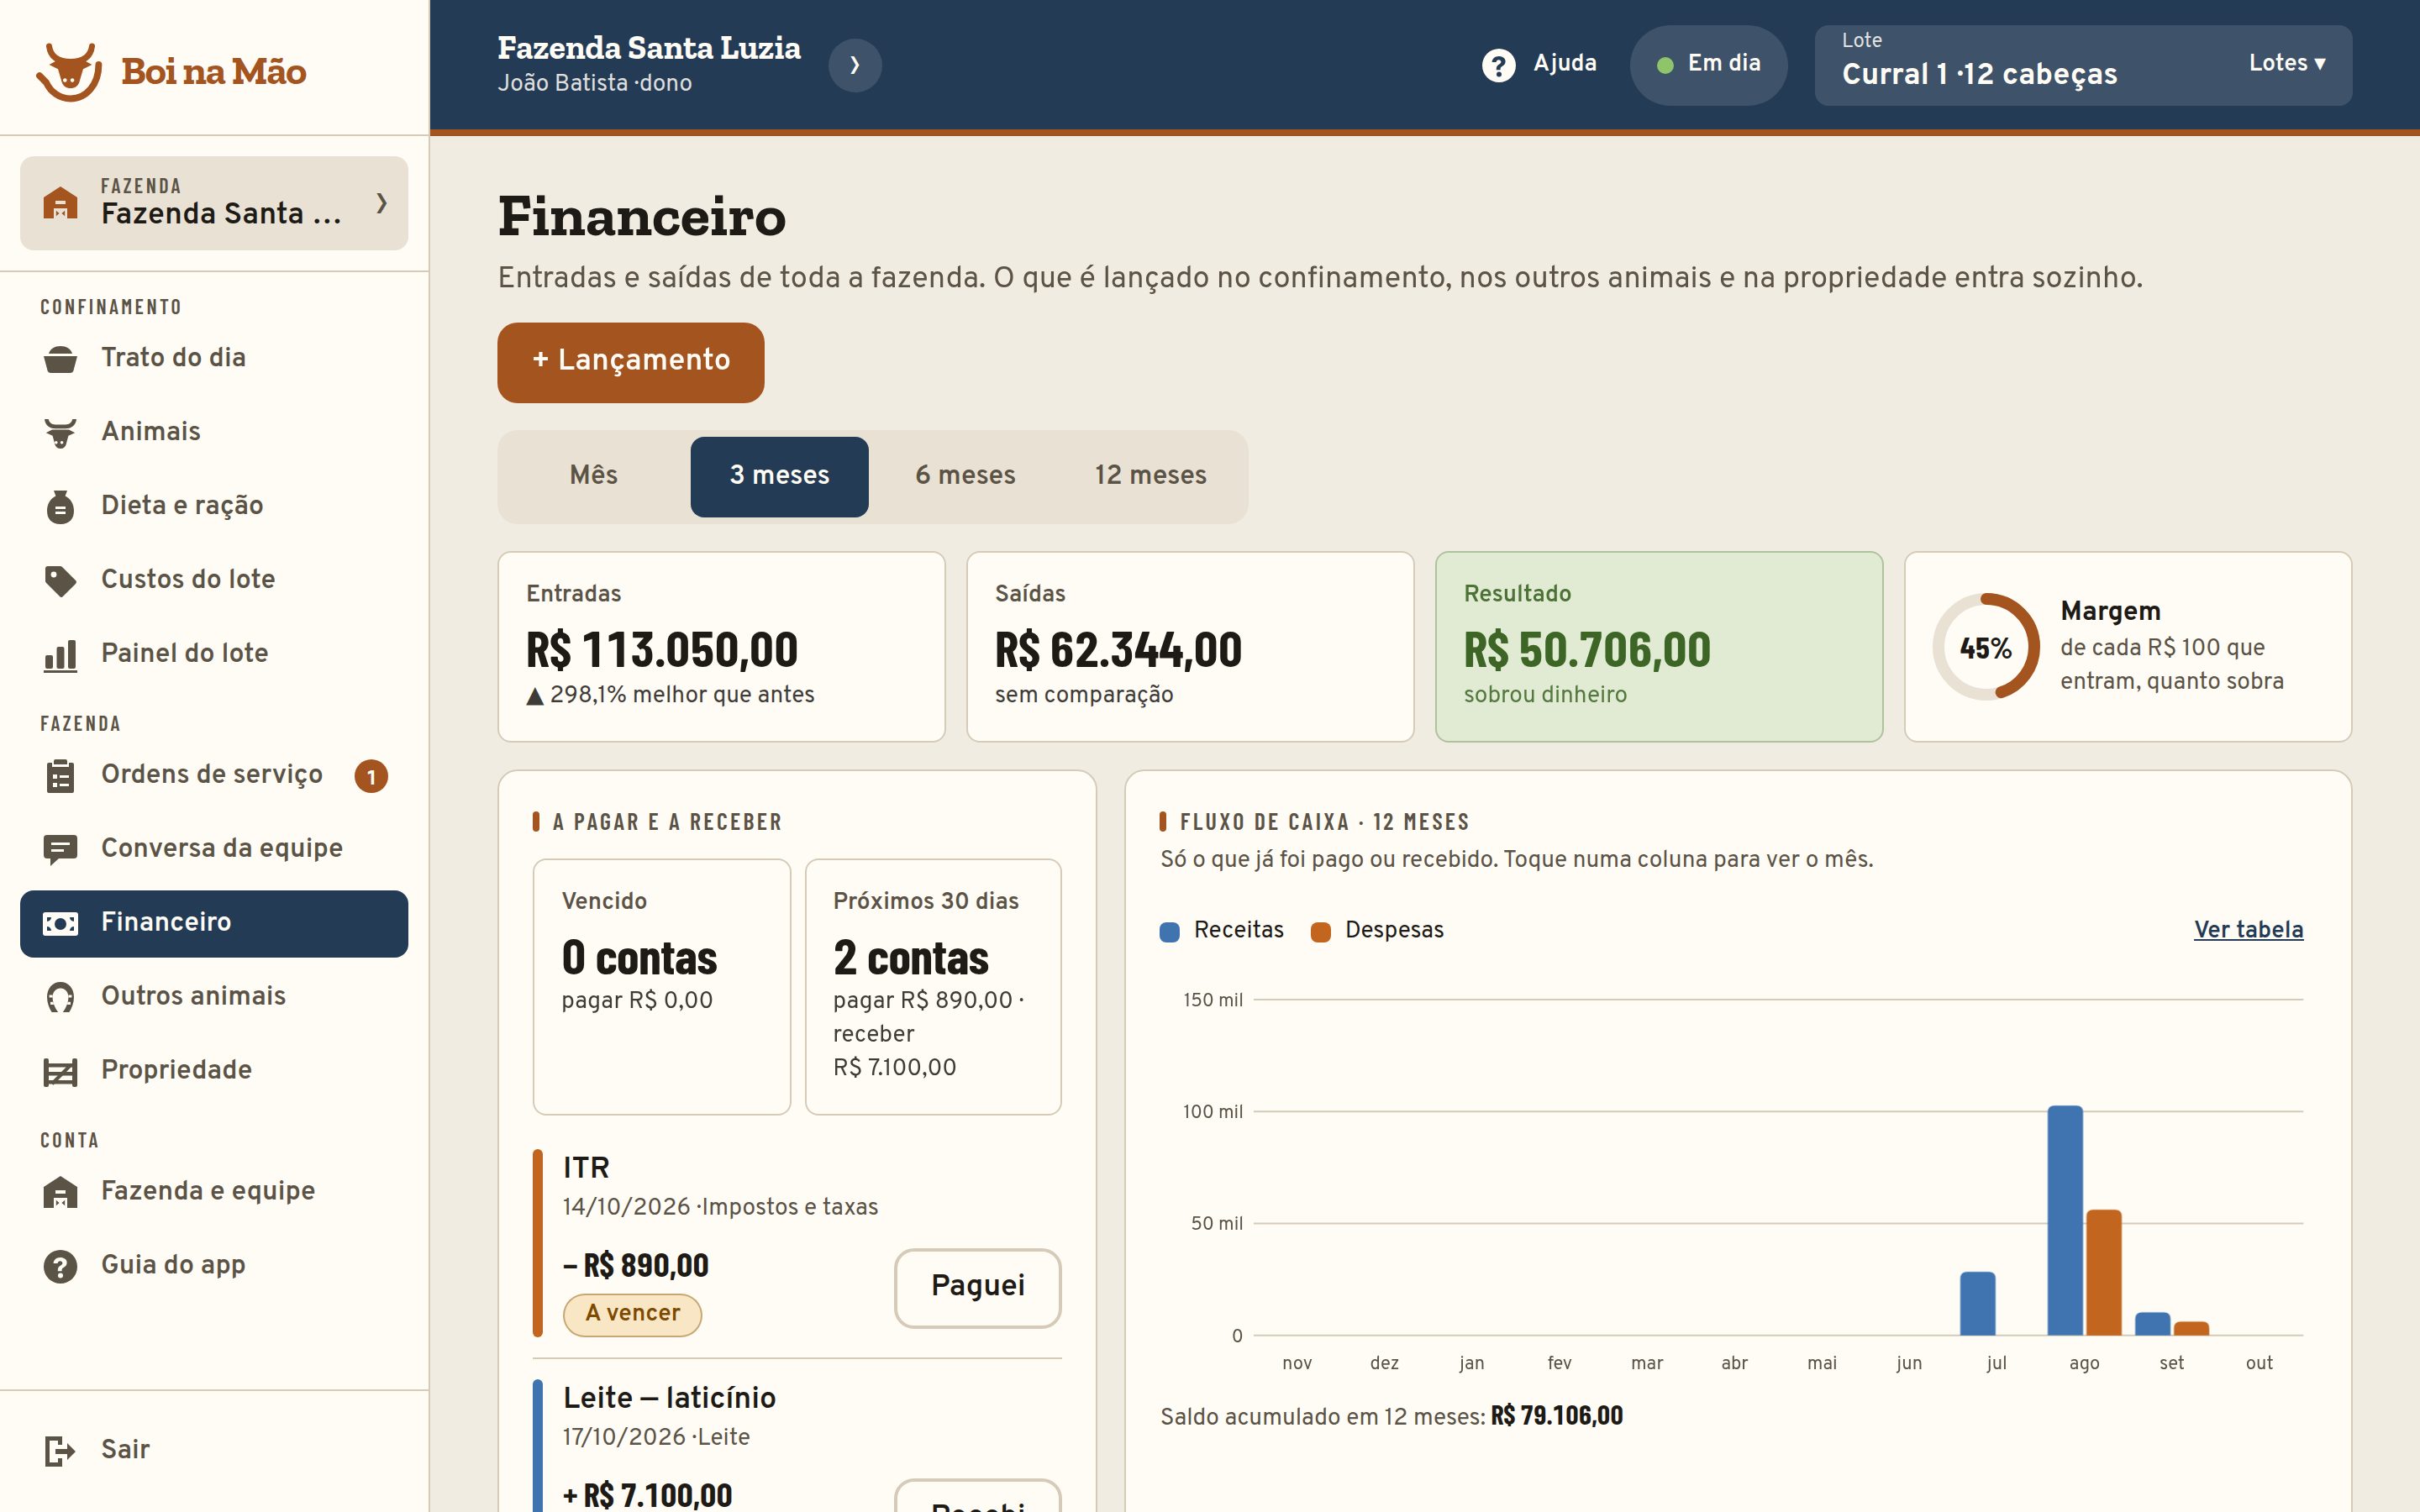Click the Resultado R$ 50.706,00 card
2420x1512 pixels.
pos(1659,647)
